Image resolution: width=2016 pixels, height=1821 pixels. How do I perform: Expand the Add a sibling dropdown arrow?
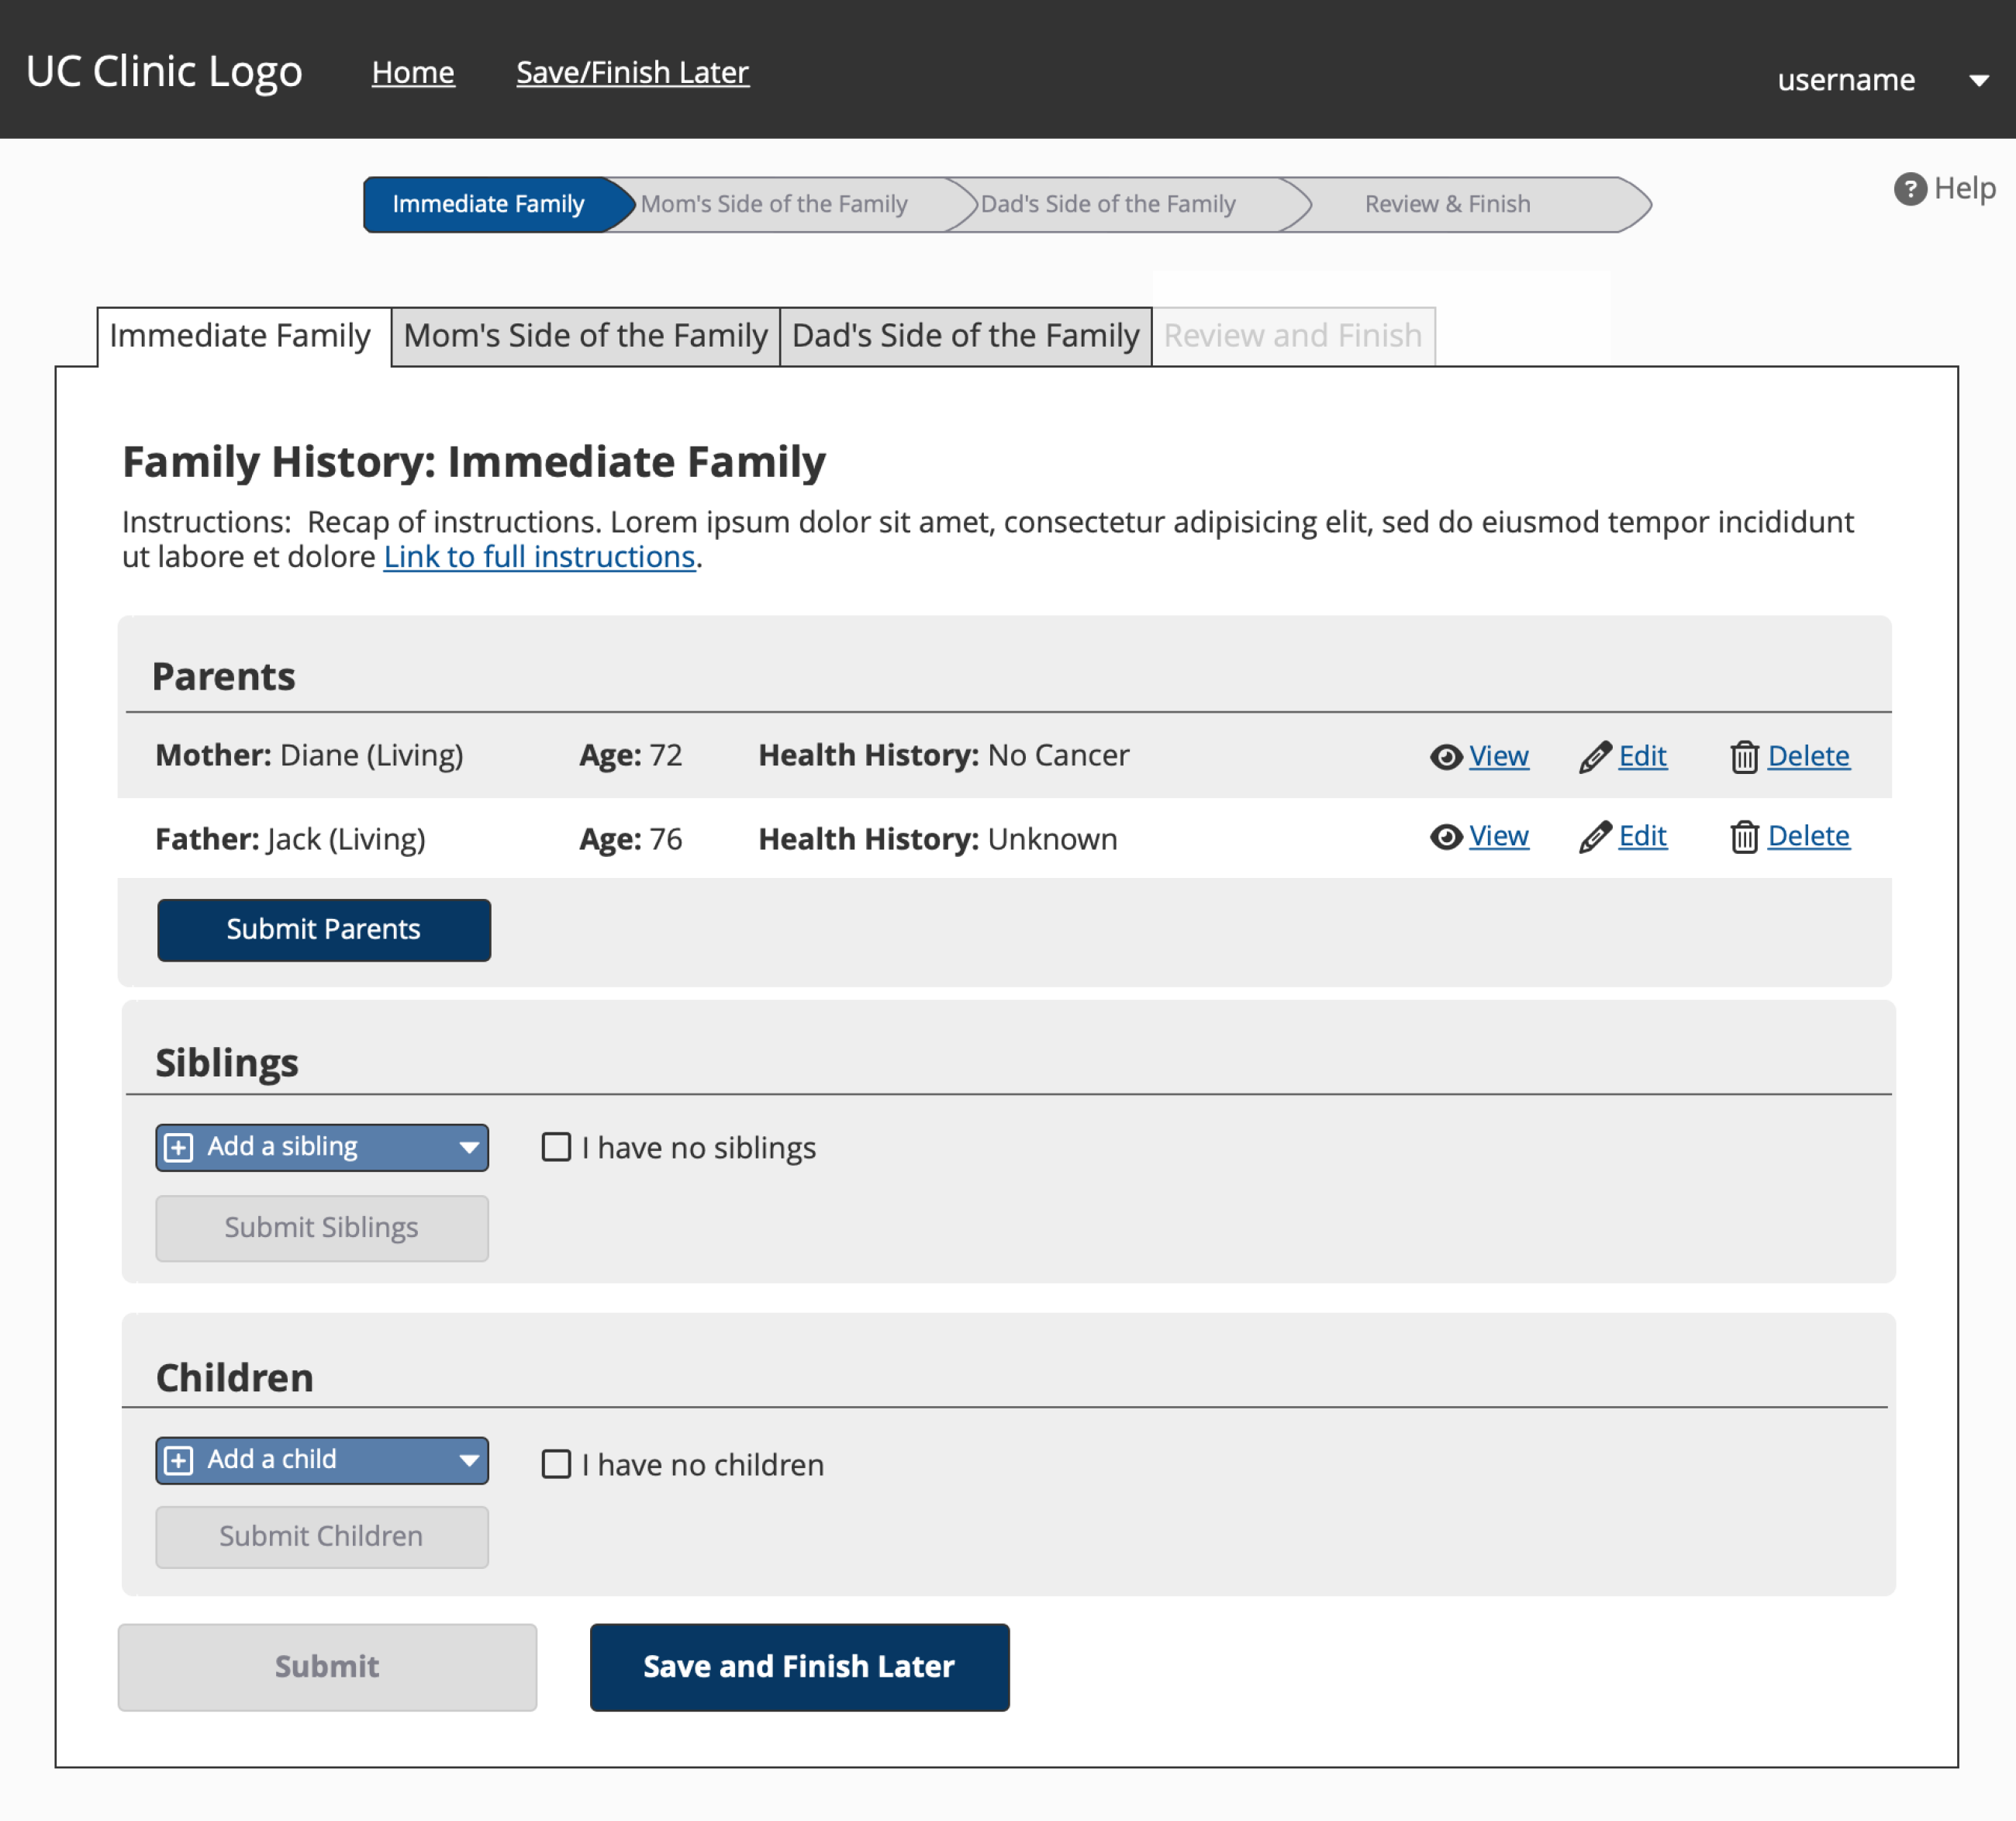coord(468,1148)
